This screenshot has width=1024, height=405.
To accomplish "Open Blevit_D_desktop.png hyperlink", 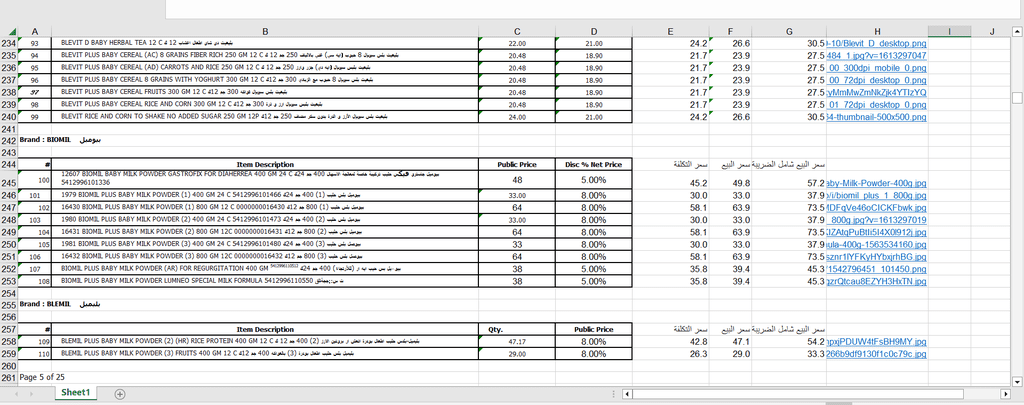I will 876,43.
